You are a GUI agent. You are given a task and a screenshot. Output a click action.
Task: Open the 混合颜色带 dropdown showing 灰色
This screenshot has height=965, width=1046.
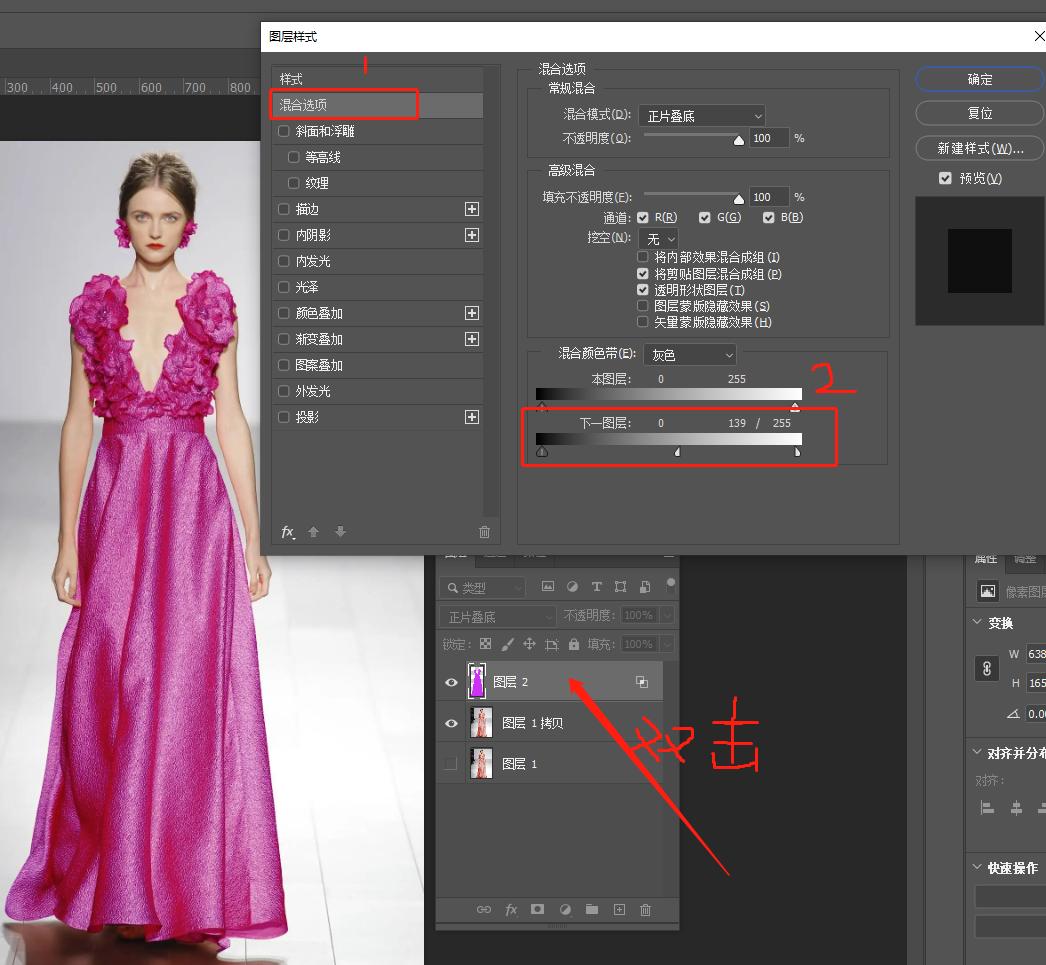(x=690, y=355)
